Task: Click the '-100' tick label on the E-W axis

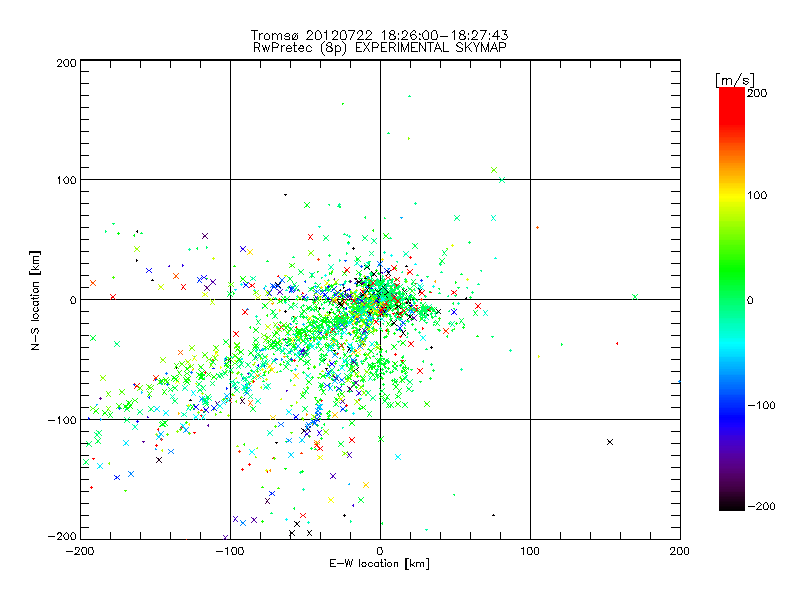Action: click(x=230, y=552)
